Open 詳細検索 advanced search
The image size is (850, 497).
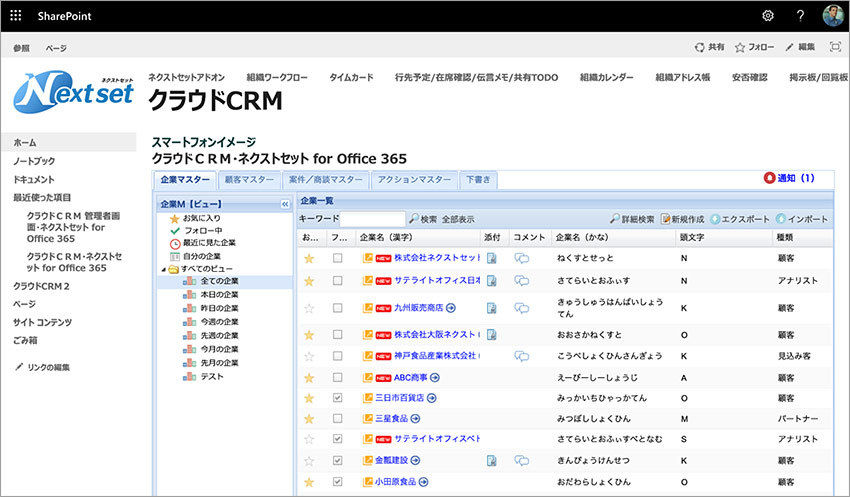pos(632,219)
